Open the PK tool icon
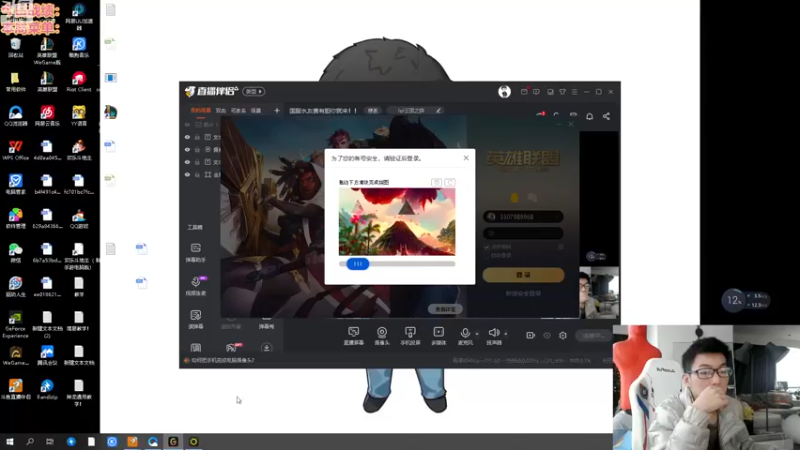The image size is (800, 450). pyautogui.click(x=231, y=348)
